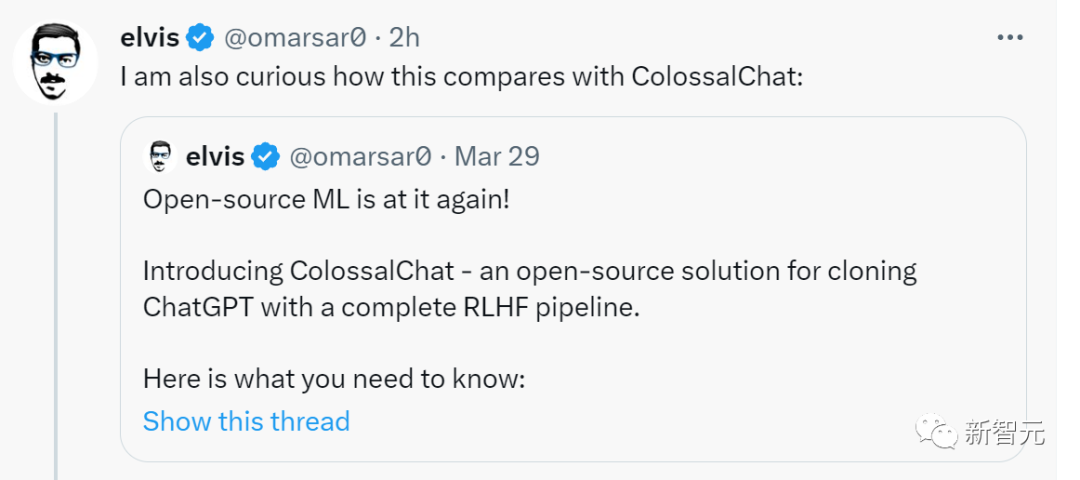Open the 2h timestamp permalink

404,38
